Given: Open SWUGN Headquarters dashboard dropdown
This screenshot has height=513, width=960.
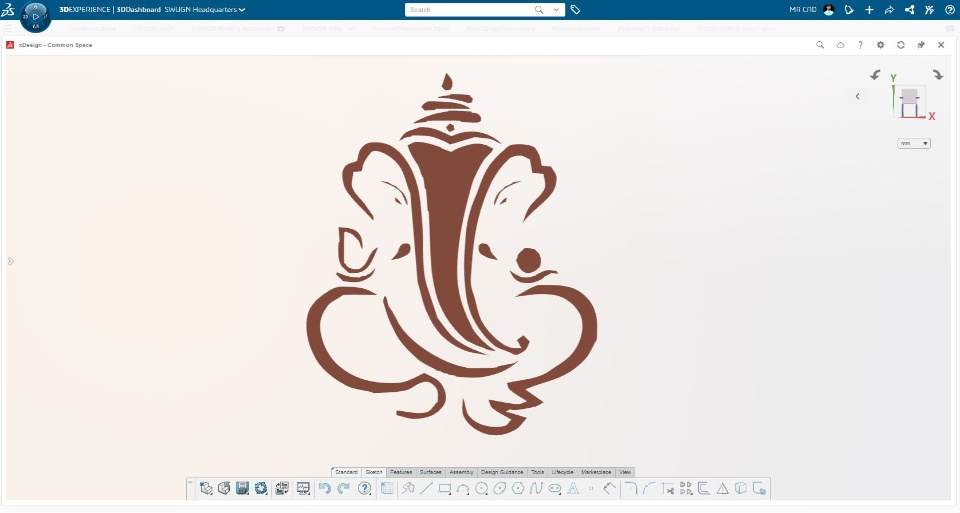Looking at the screenshot, I should [x=204, y=10].
